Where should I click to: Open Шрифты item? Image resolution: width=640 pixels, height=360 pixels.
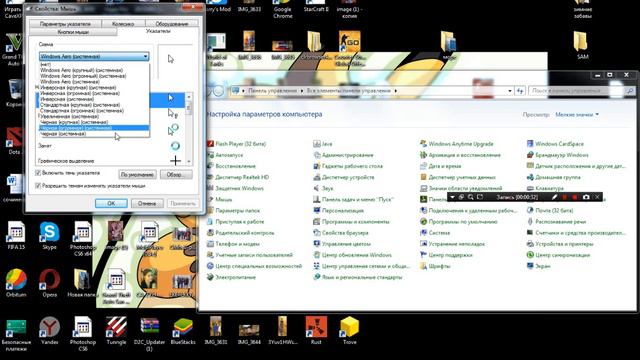click(435, 266)
